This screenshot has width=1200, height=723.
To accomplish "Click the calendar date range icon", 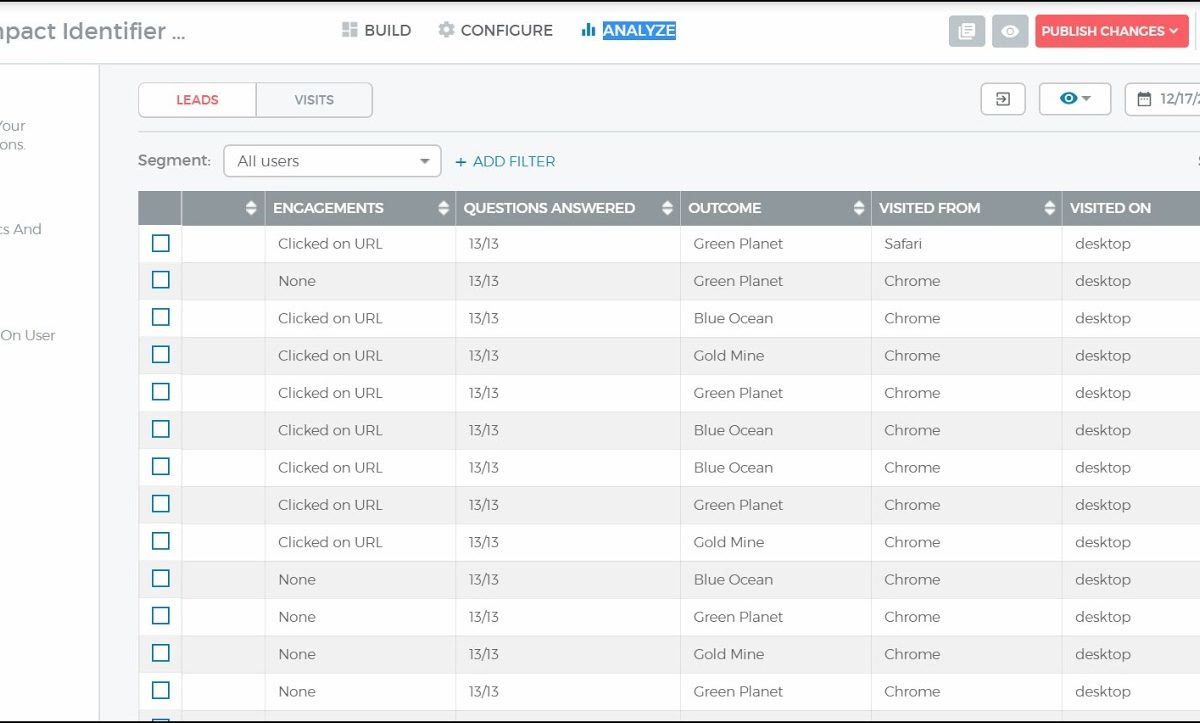I will point(1144,99).
